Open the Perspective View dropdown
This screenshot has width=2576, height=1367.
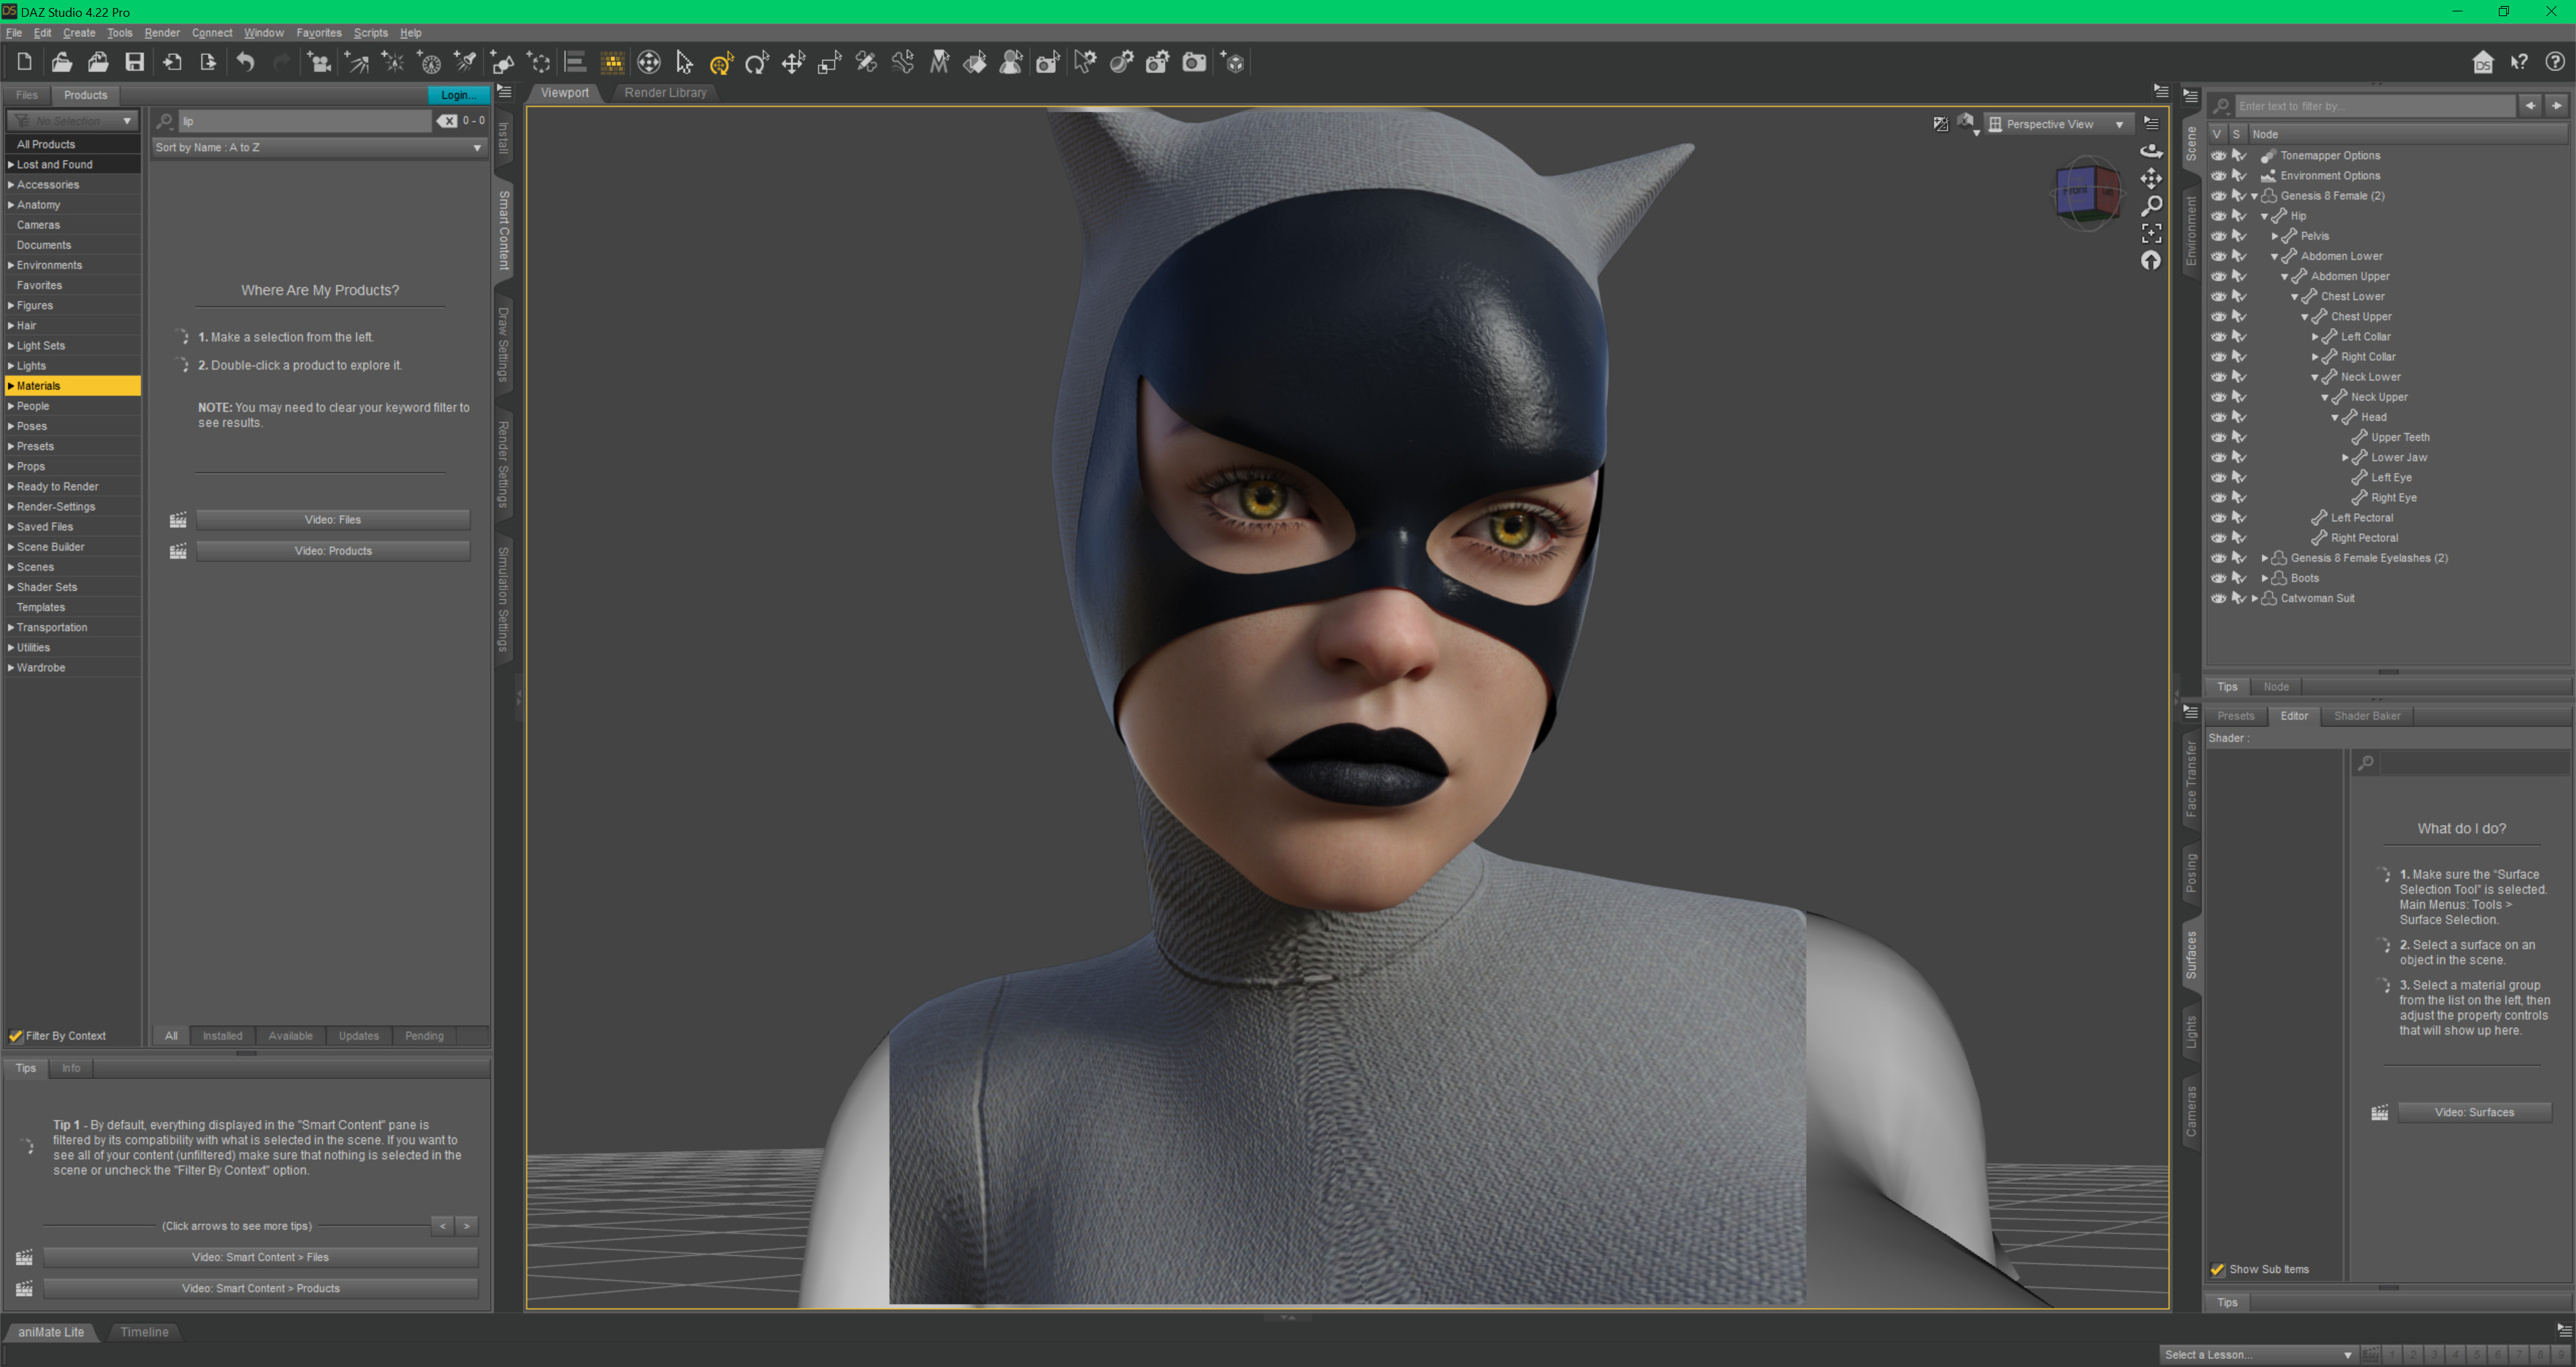(2058, 124)
